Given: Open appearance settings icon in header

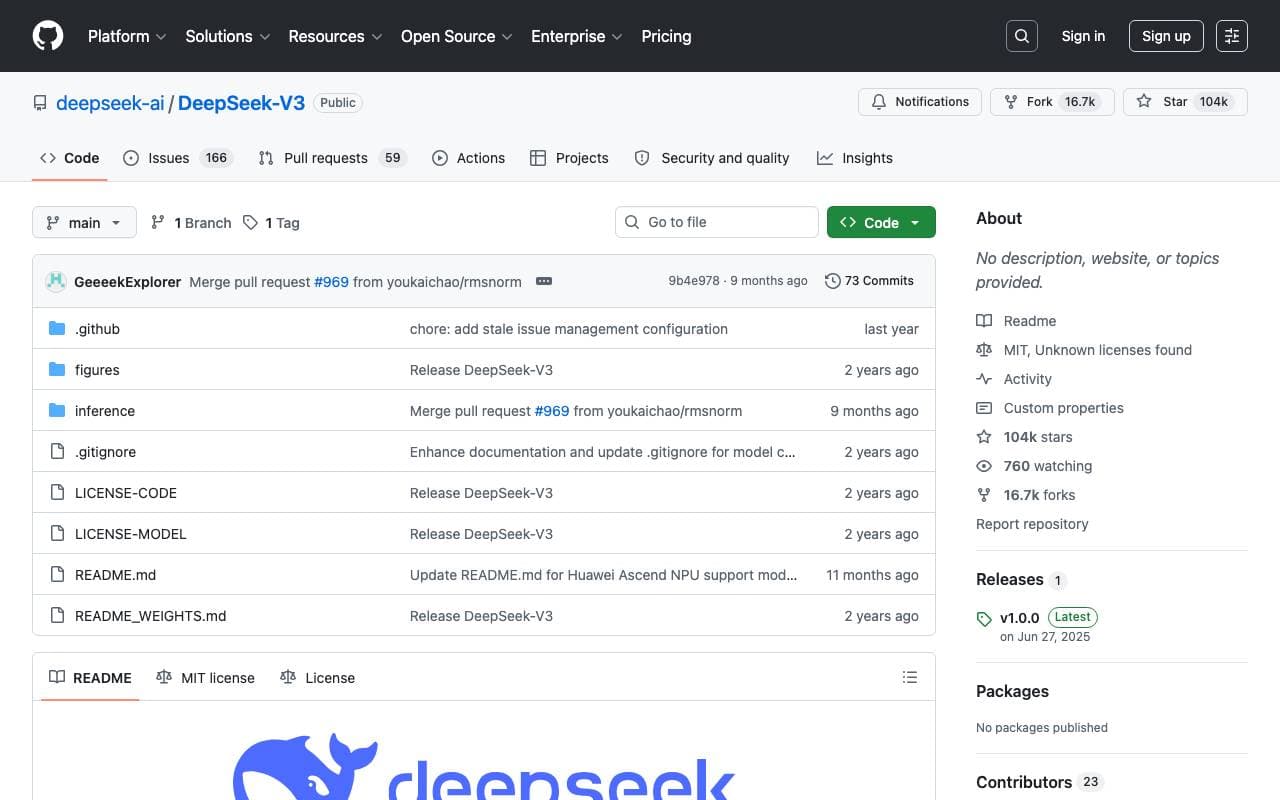Looking at the screenshot, I should (1232, 36).
